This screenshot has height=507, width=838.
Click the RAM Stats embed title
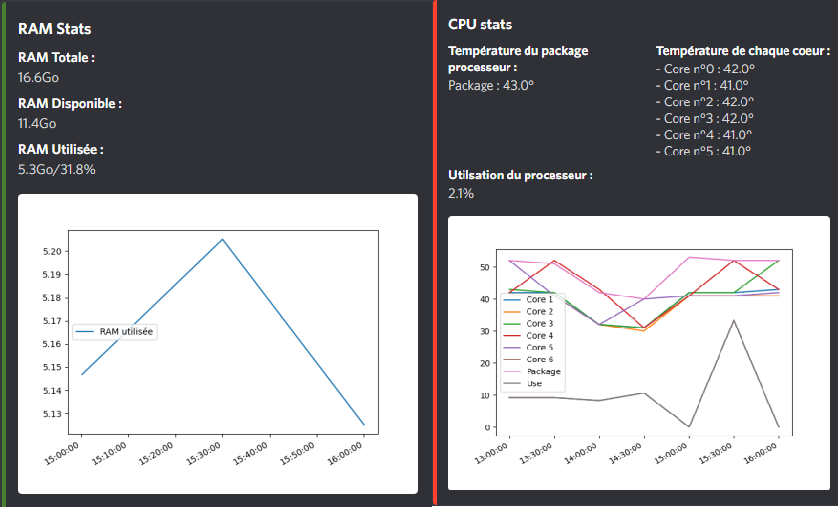coord(55,30)
